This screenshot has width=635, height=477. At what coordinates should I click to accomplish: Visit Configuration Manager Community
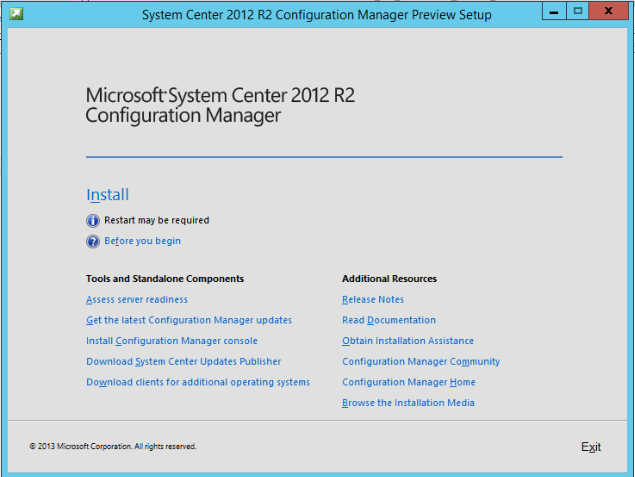coord(421,362)
